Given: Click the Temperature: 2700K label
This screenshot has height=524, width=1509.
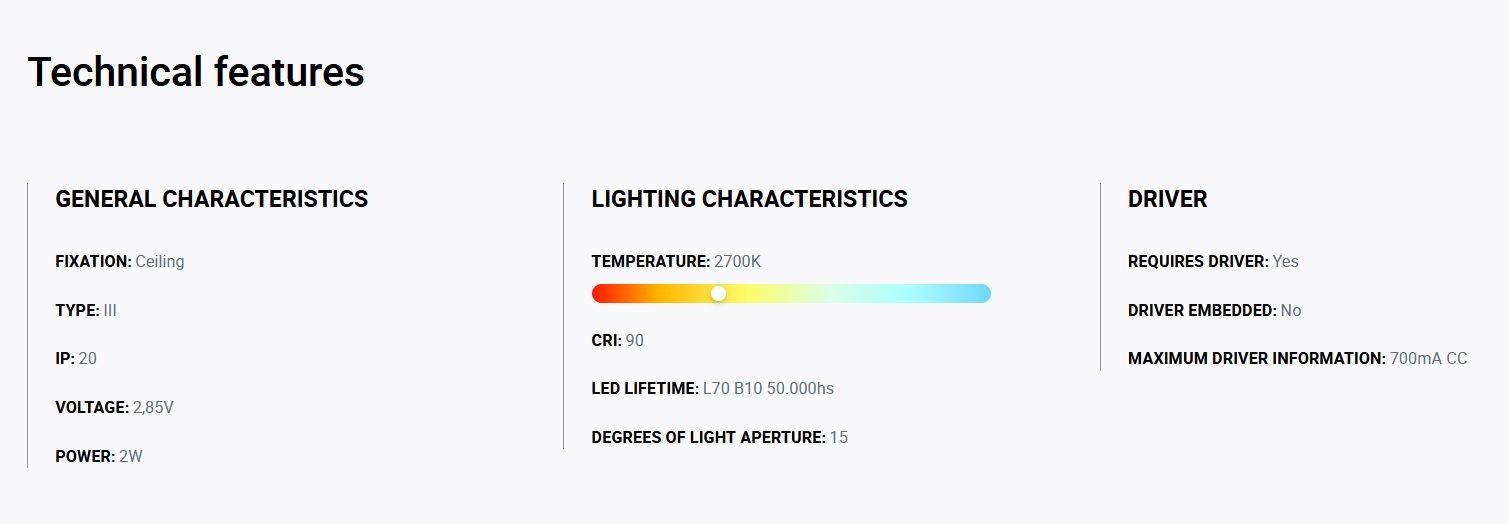Looking at the screenshot, I should pos(677,261).
